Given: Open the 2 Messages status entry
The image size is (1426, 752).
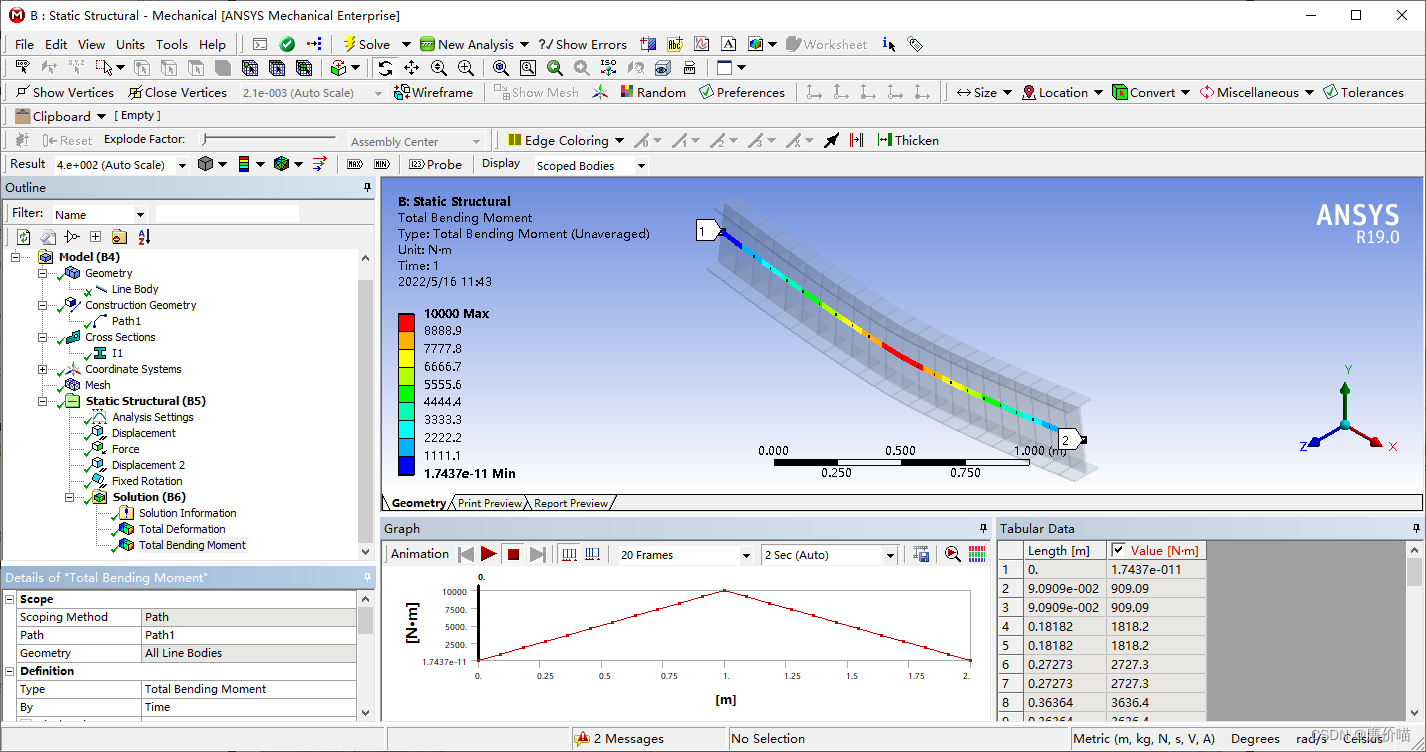Looking at the screenshot, I should [x=621, y=739].
